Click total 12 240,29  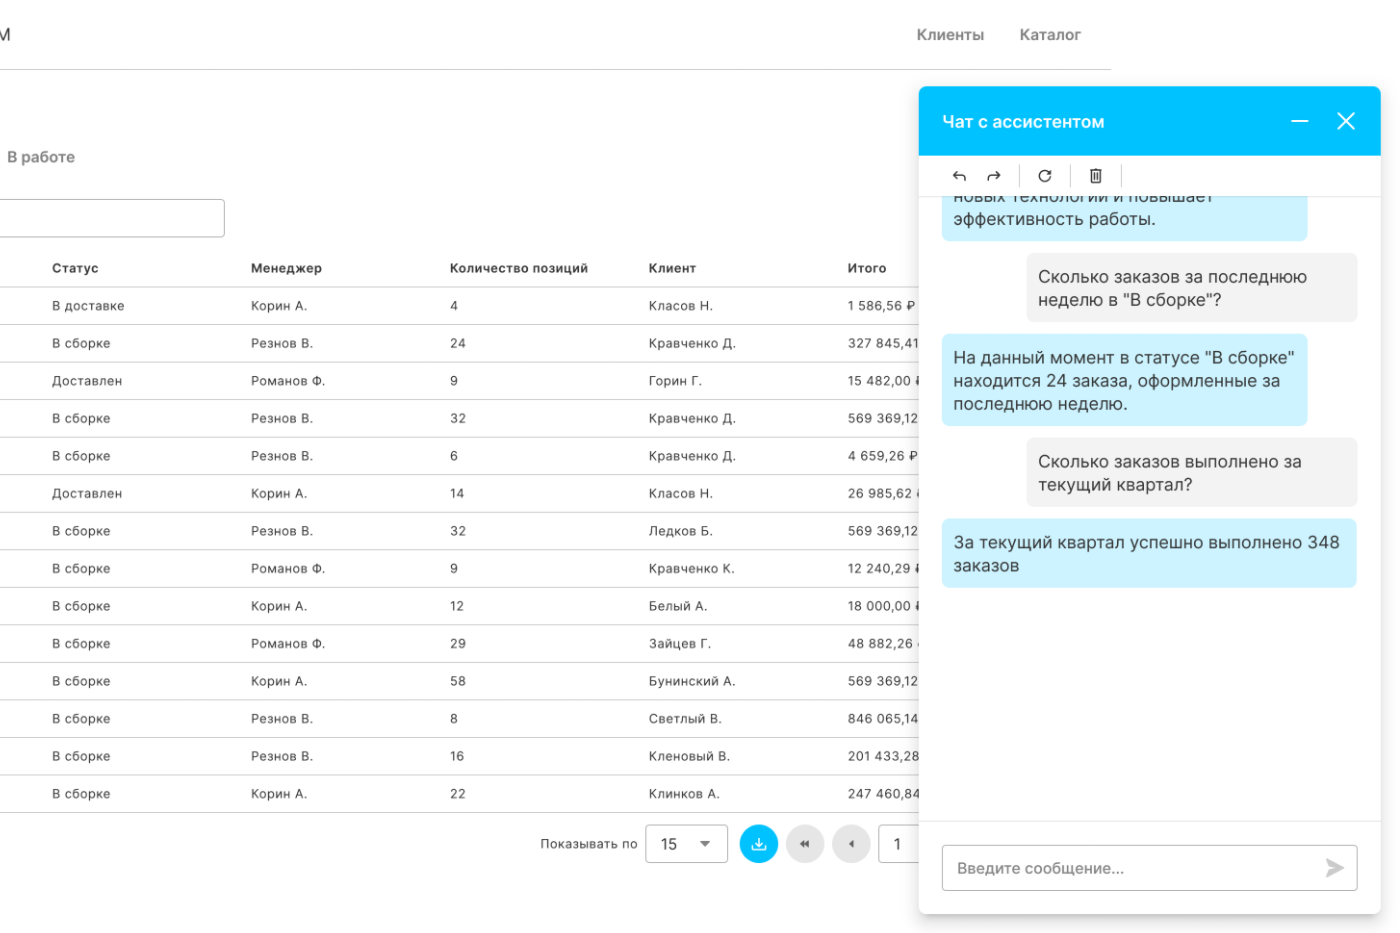coord(882,569)
